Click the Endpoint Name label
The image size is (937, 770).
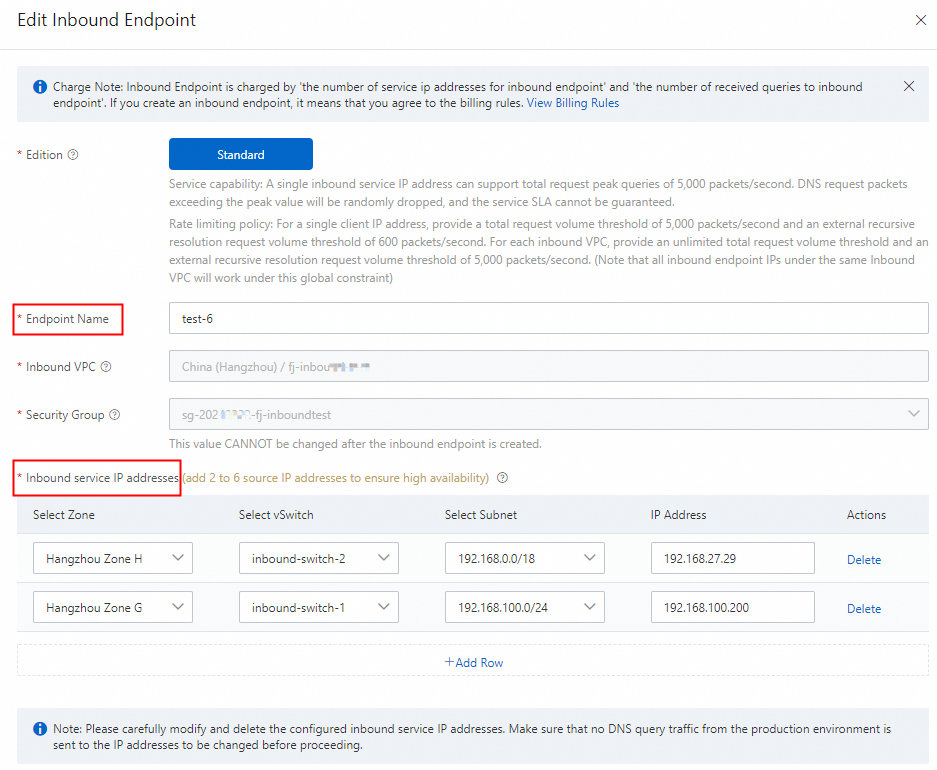67,319
